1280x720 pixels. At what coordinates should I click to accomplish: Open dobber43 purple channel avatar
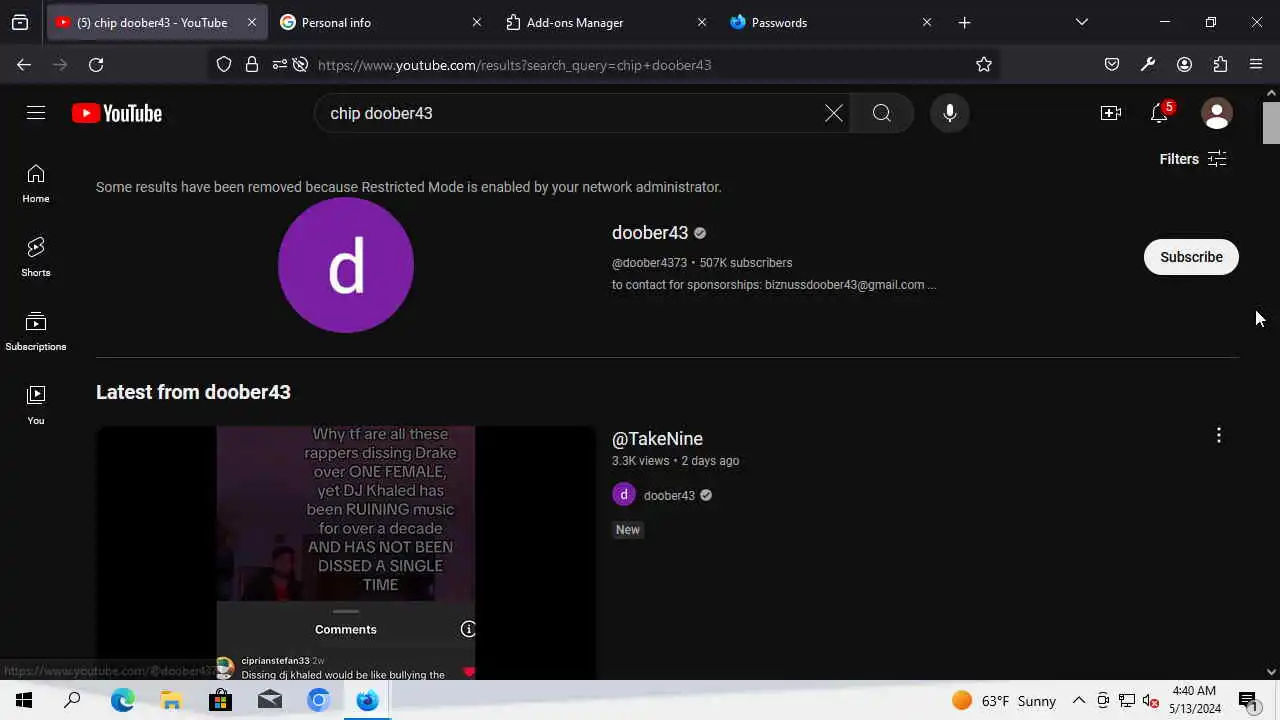coord(346,265)
